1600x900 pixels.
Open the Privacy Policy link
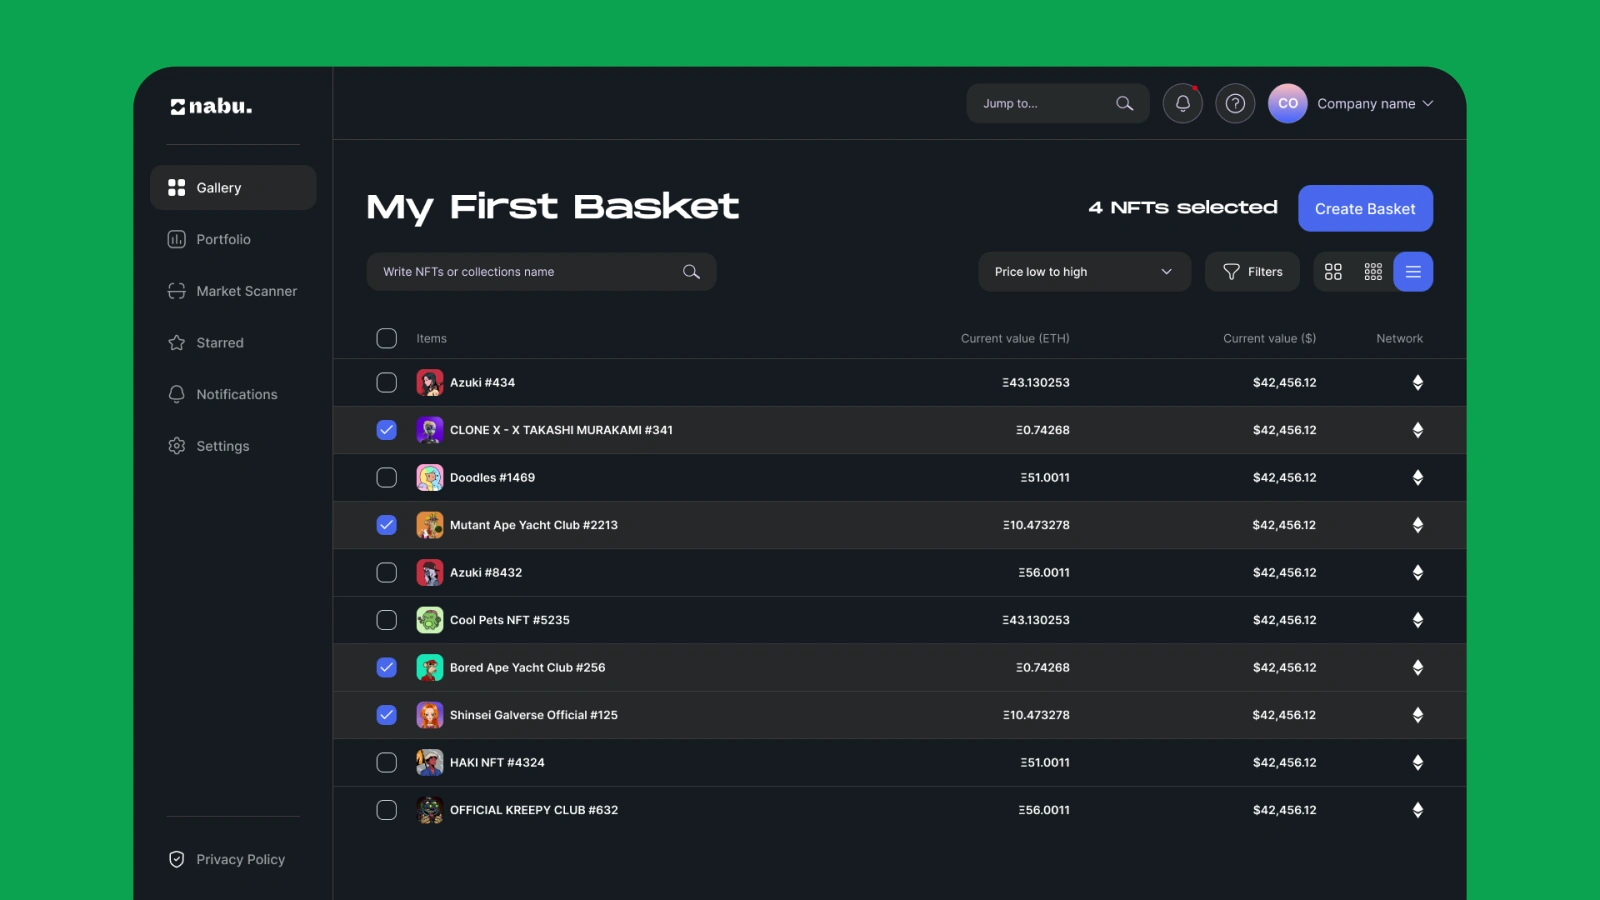227,860
